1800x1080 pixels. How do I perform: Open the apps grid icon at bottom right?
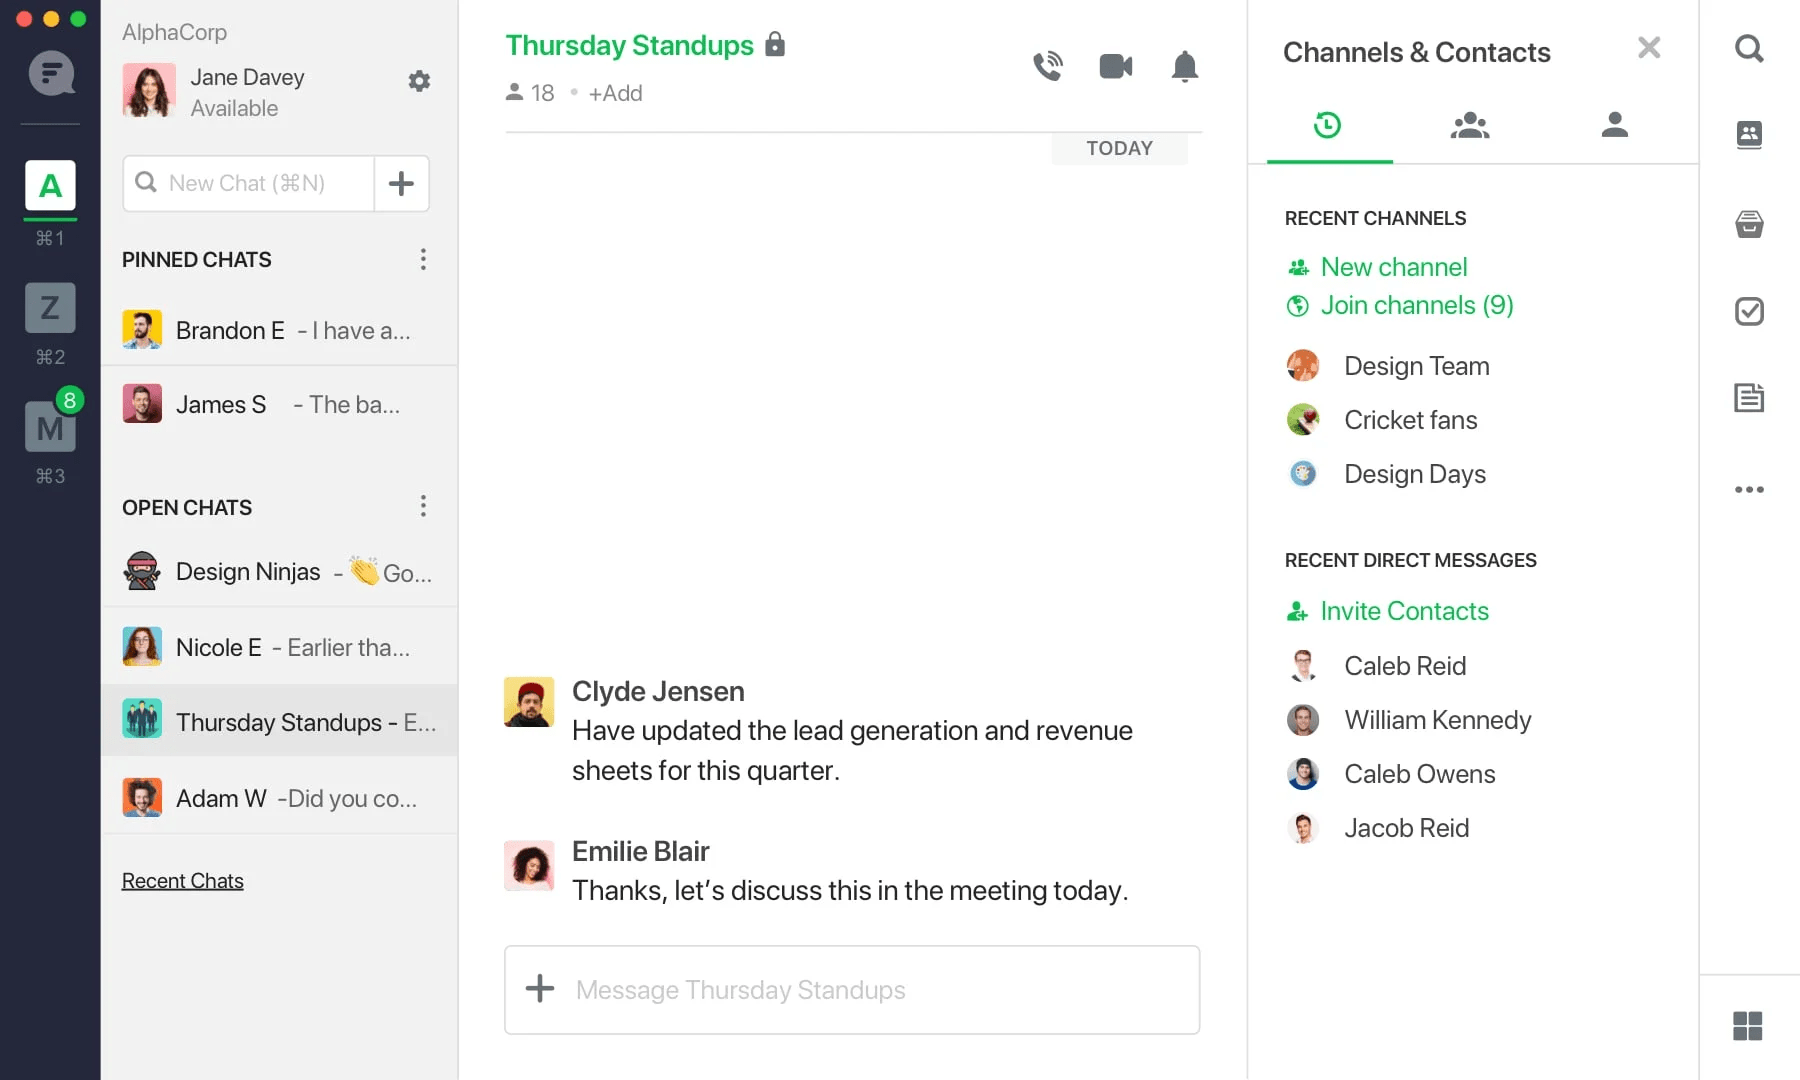(x=1748, y=1026)
